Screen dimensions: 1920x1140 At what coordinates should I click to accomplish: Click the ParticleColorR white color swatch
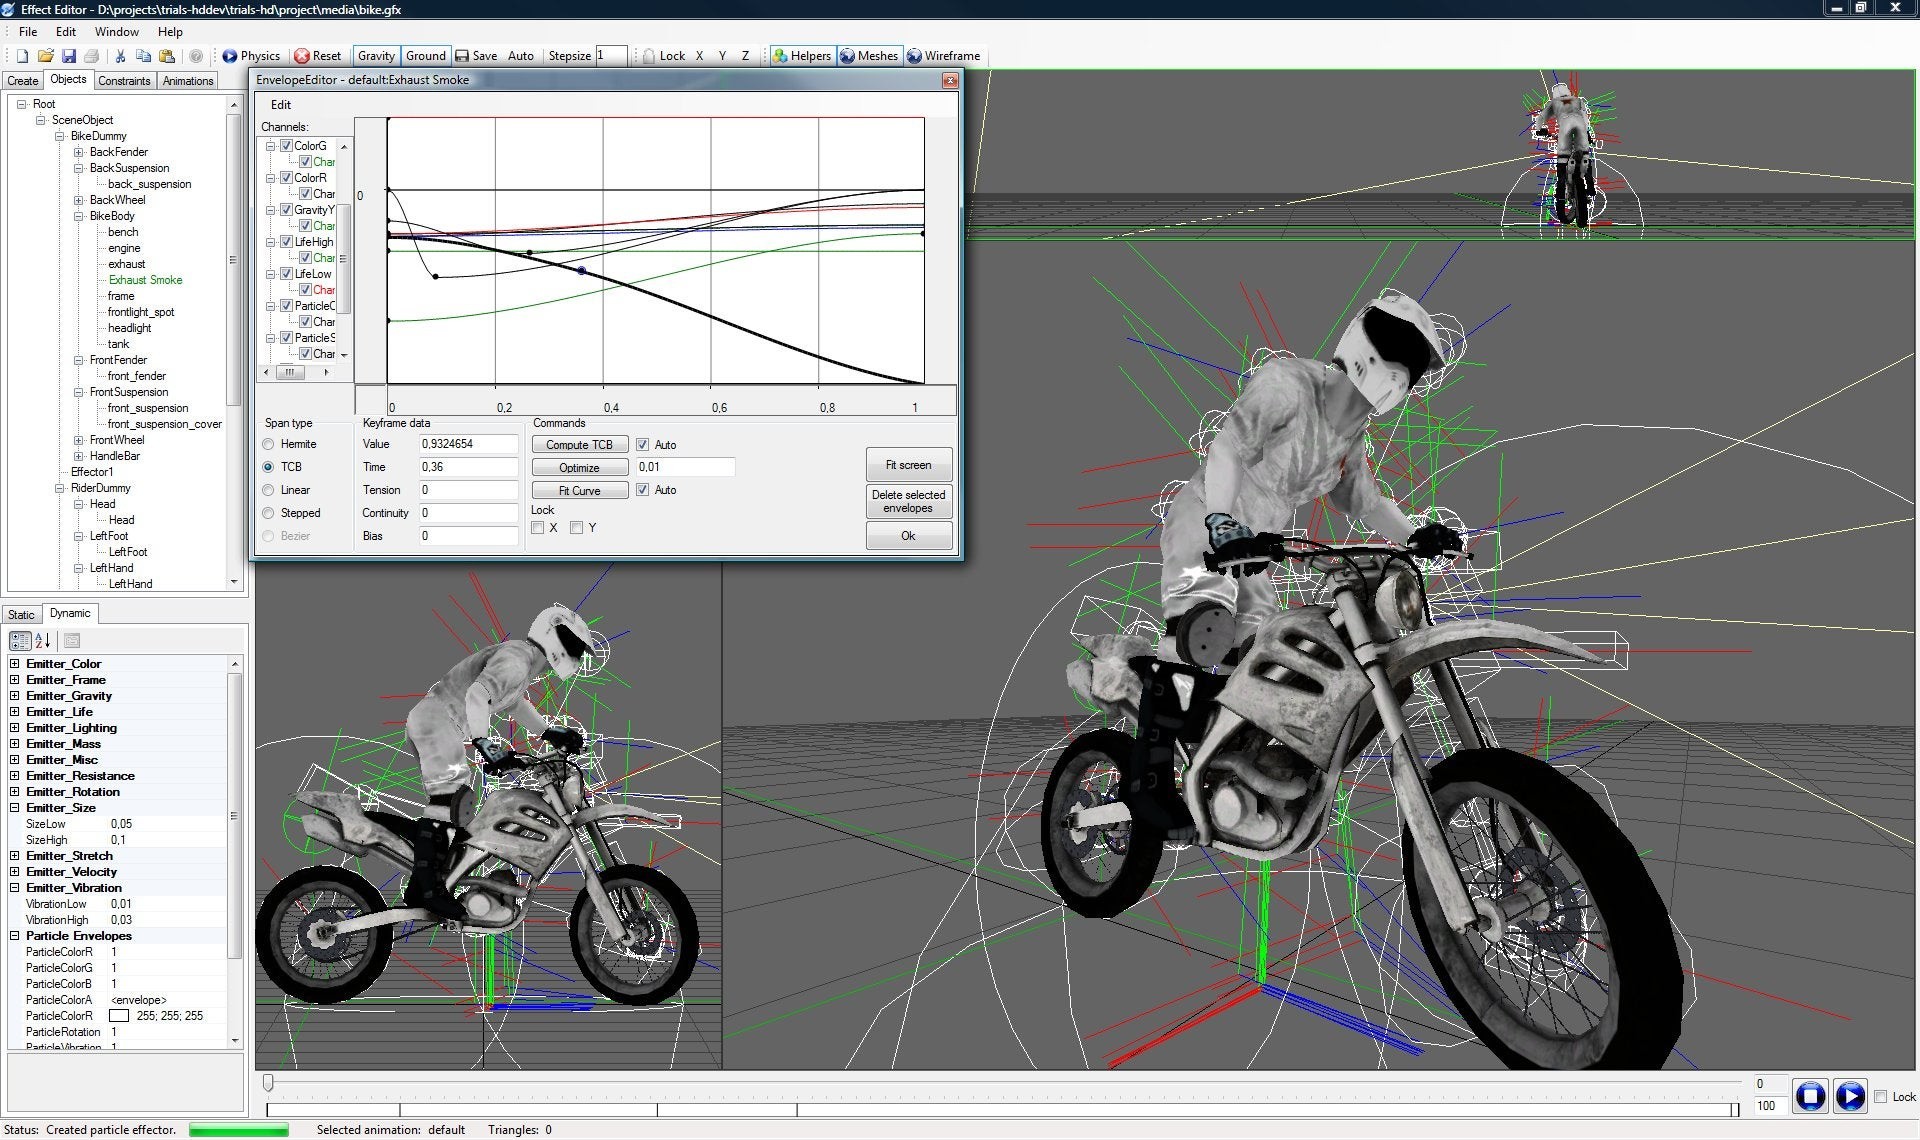pyautogui.click(x=119, y=1016)
